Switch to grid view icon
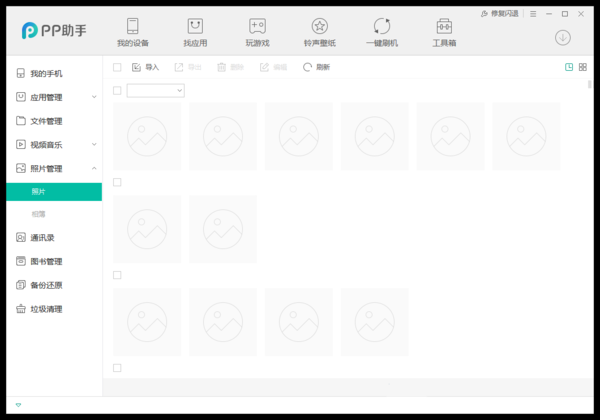600x420 pixels. pyautogui.click(x=583, y=67)
